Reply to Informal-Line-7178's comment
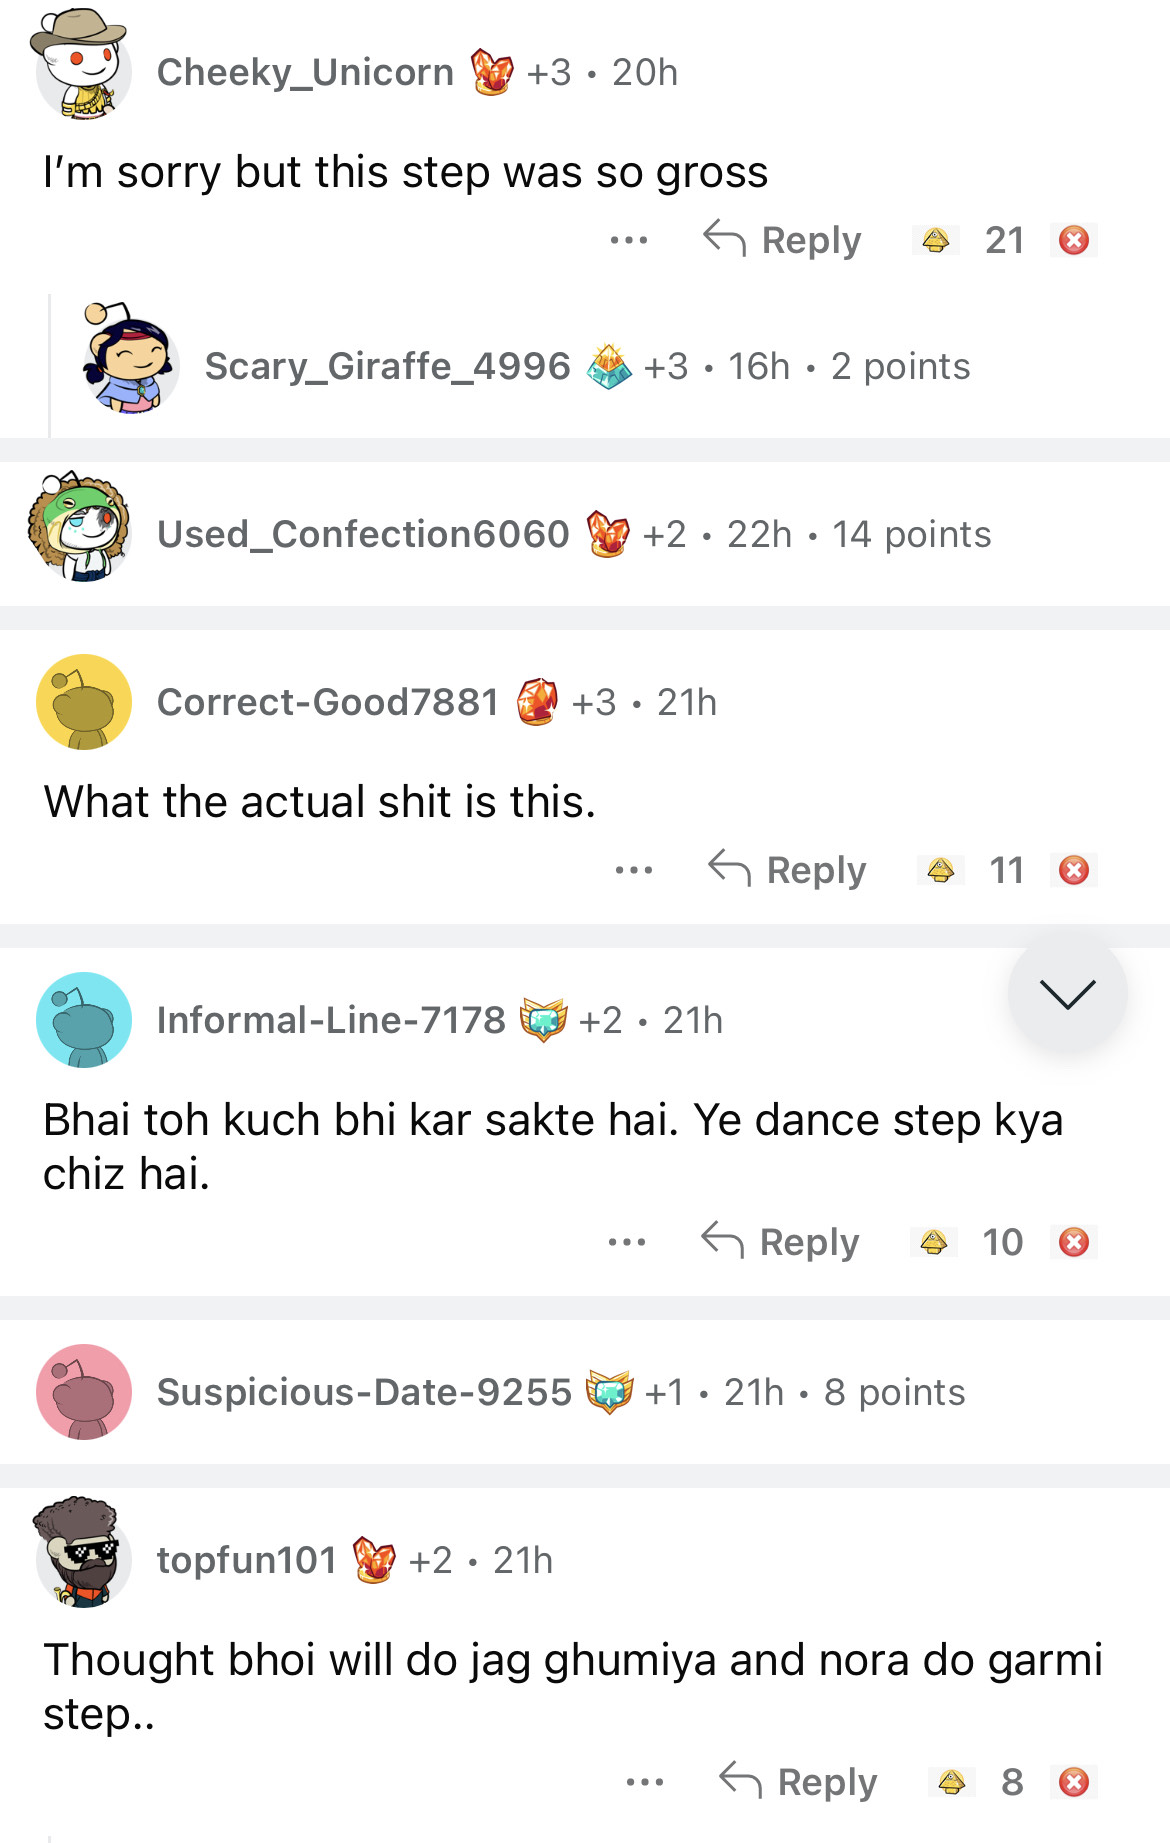The image size is (1170, 1843). point(780,1242)
